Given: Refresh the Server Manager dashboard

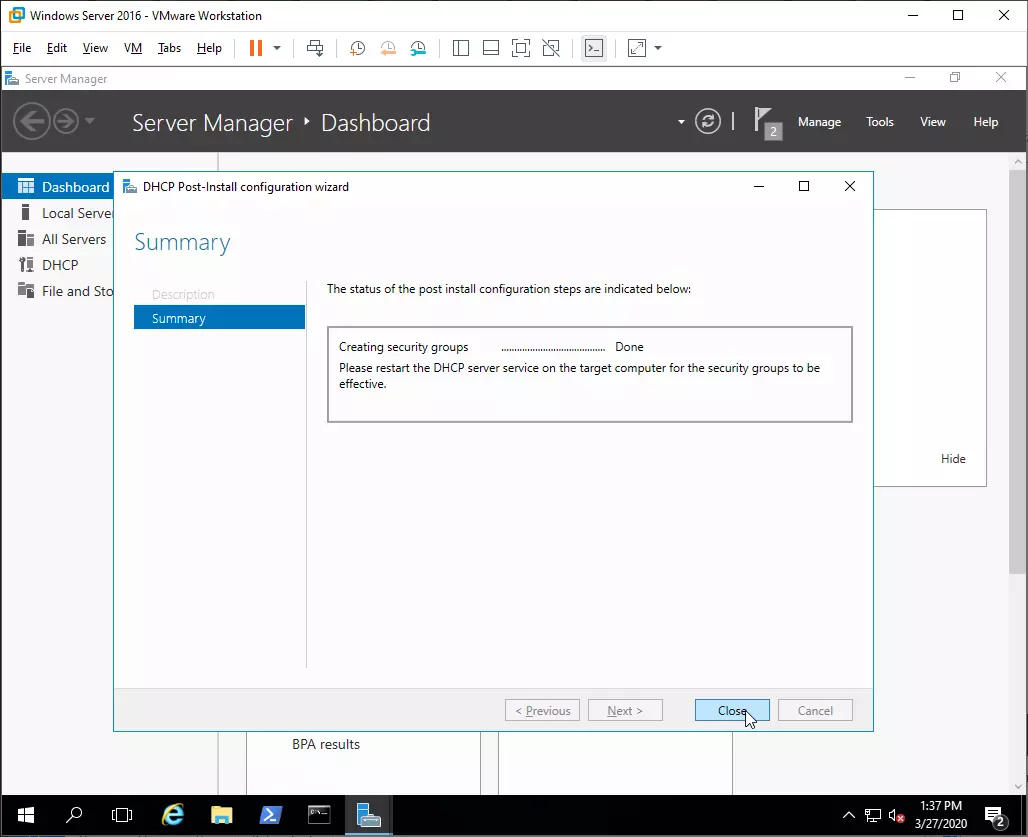Looking at the screenshot, I should 707,121.
